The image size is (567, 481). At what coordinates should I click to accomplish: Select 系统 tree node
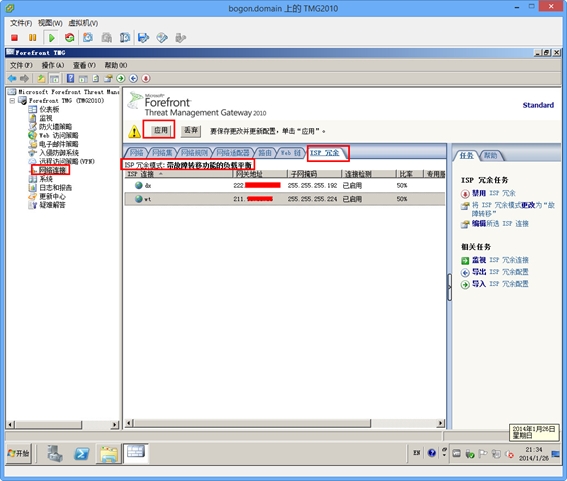46,179
